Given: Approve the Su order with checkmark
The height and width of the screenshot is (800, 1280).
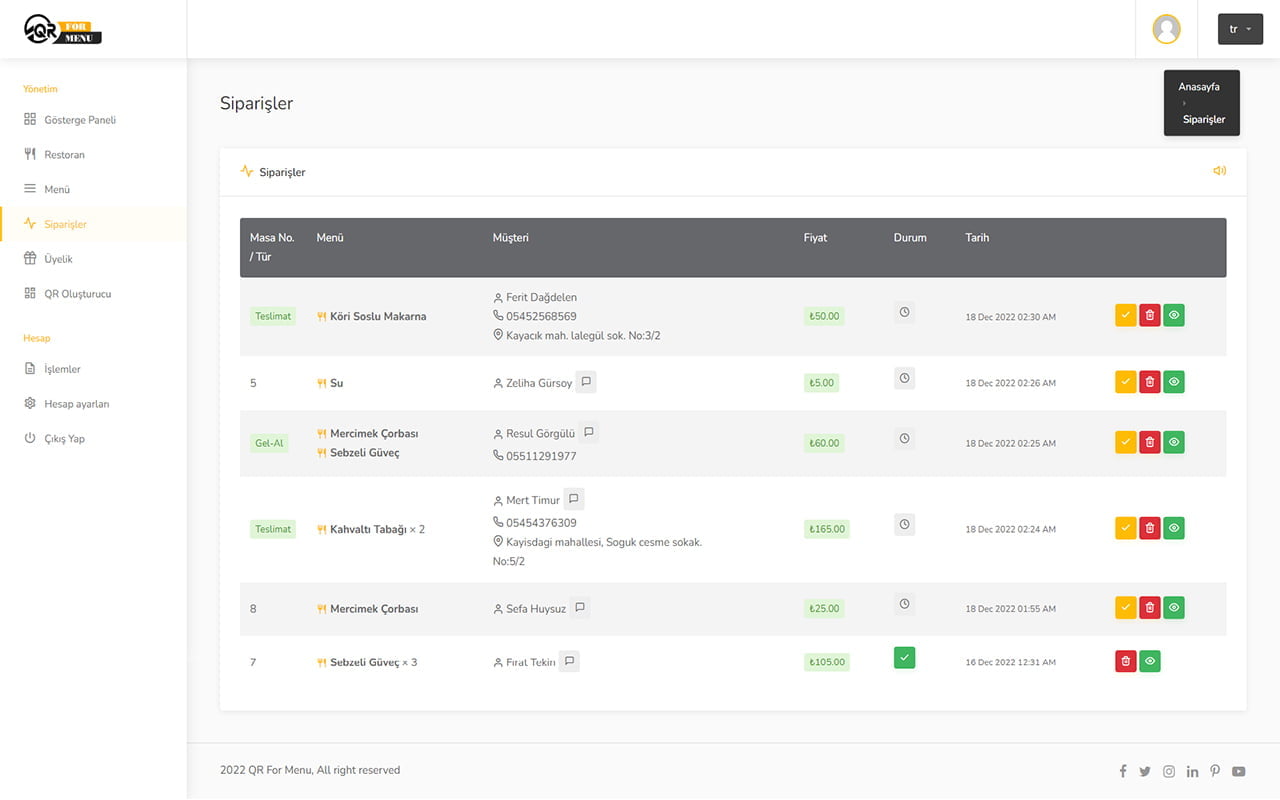Looking at the screenshot, I should [x=1126, y=382].
